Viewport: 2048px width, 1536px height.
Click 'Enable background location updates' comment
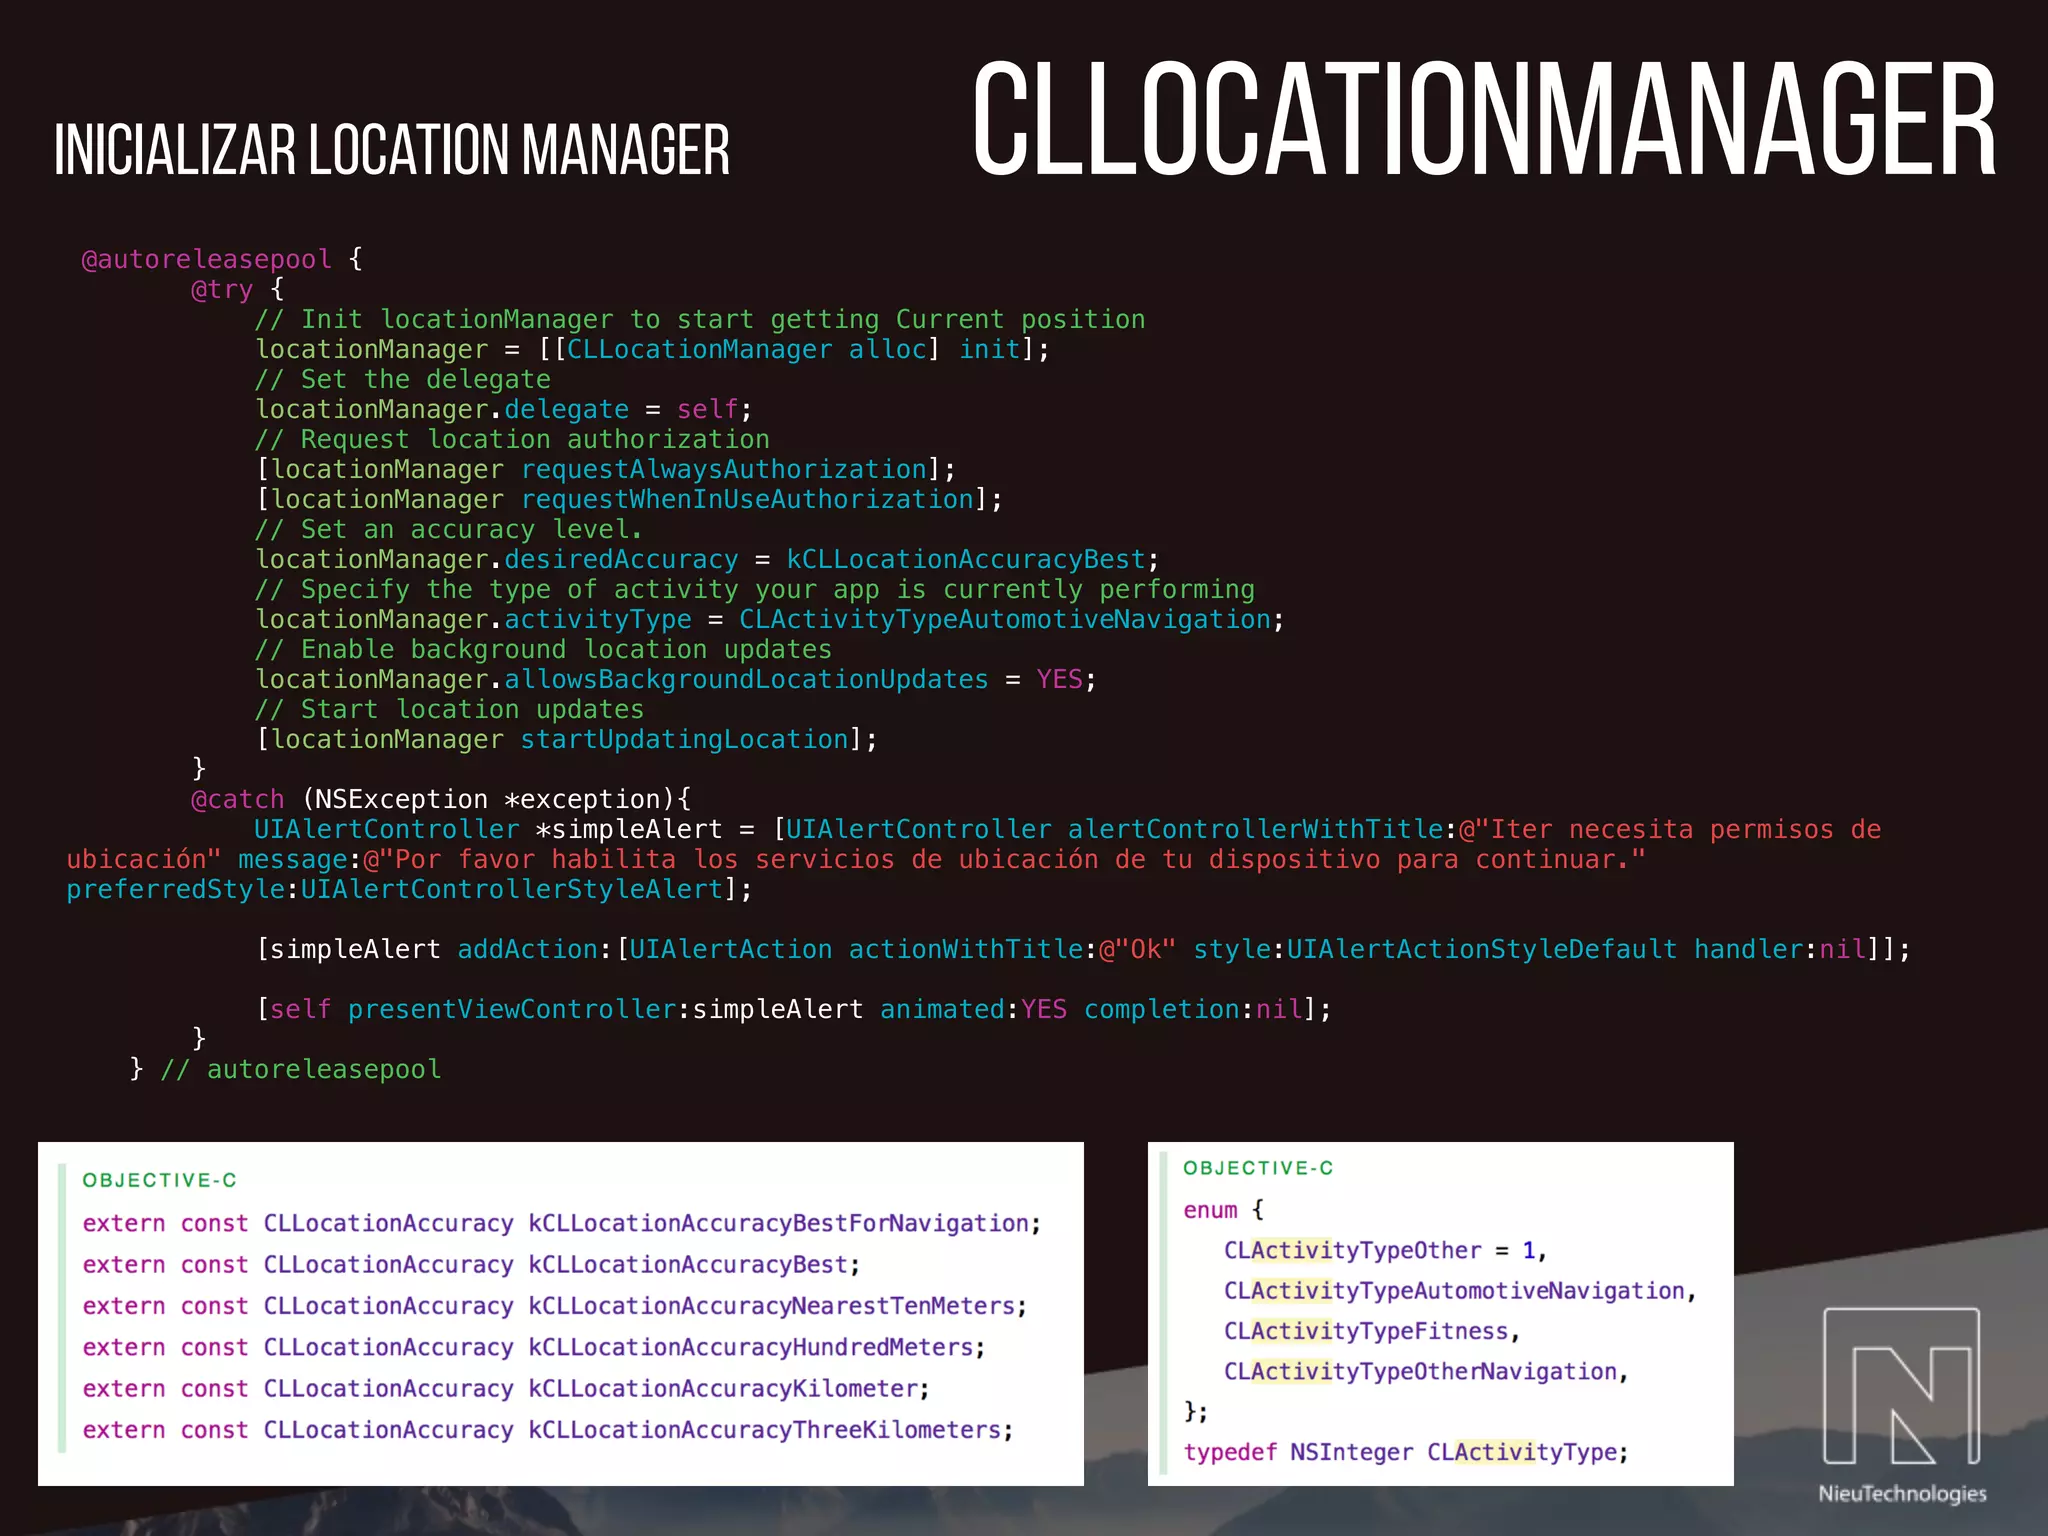pos(543,649)
